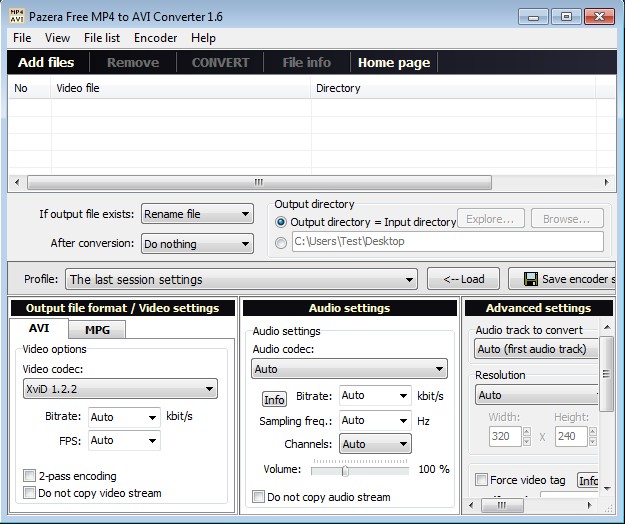Switch to the MPG tab

[x=97, y=330]
